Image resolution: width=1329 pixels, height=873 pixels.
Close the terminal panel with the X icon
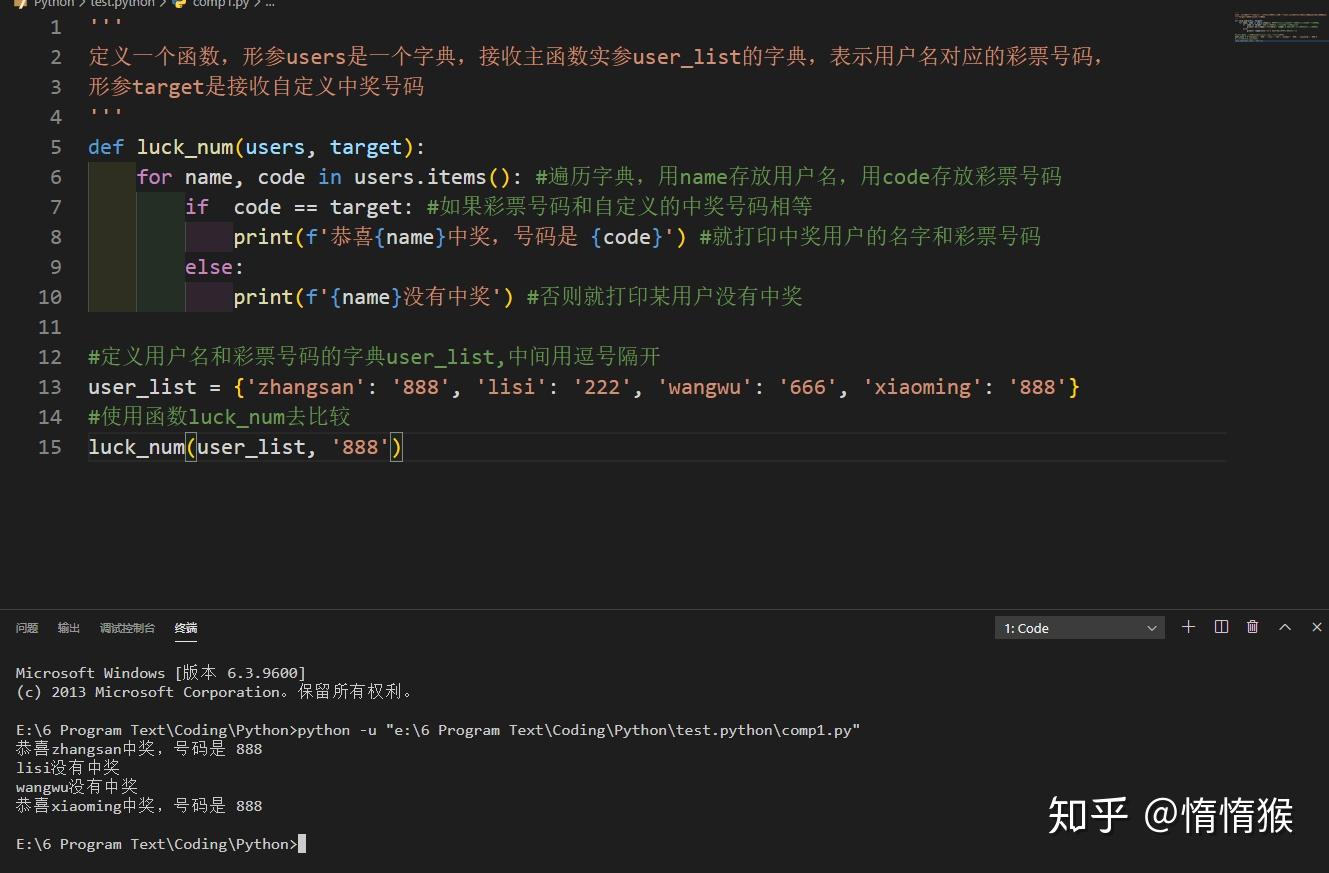point(1317,627)
